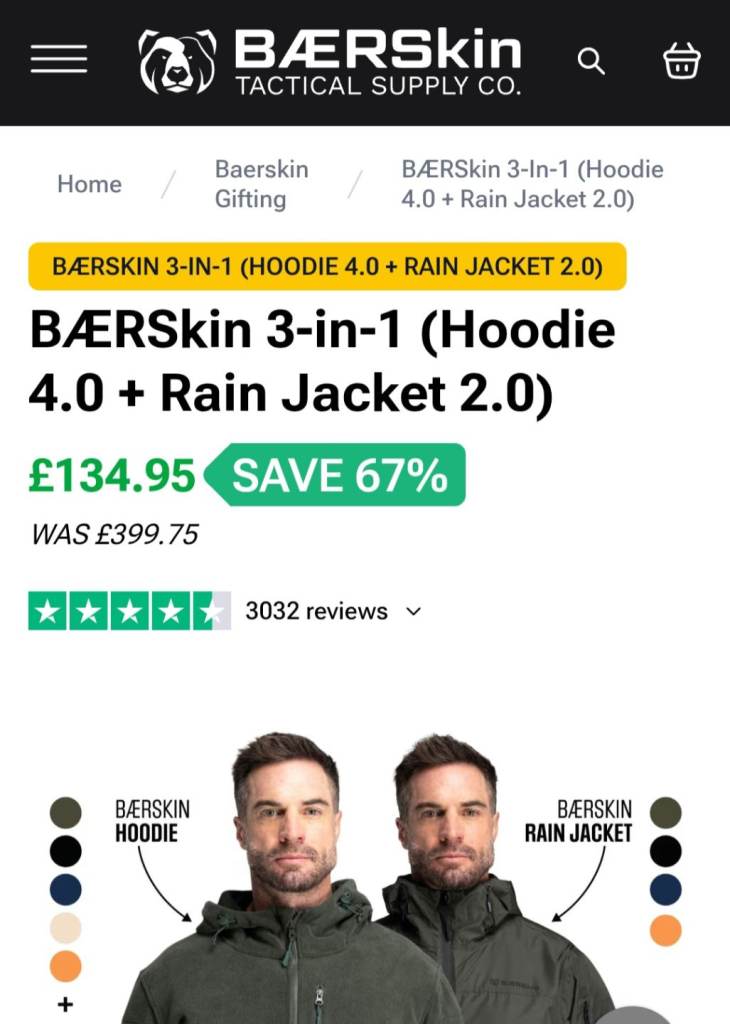
Task: Click the BÆRSkin bear logo
Action: point(177,62)
